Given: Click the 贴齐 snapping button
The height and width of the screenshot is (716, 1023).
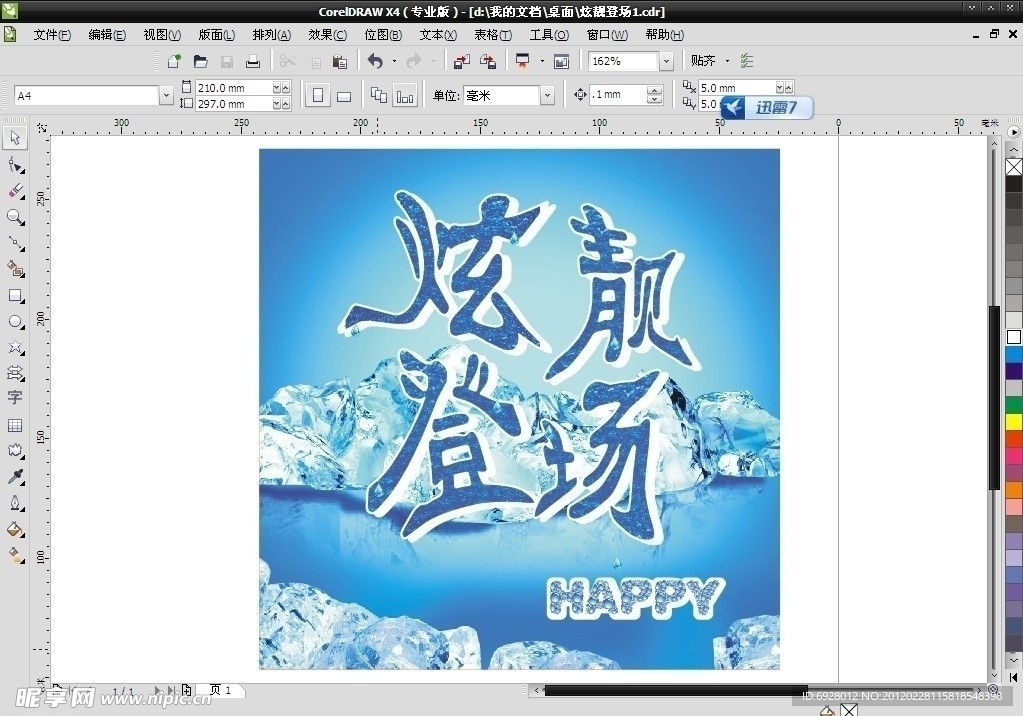Looking at the screenshot, I should (x=702, y=61).
